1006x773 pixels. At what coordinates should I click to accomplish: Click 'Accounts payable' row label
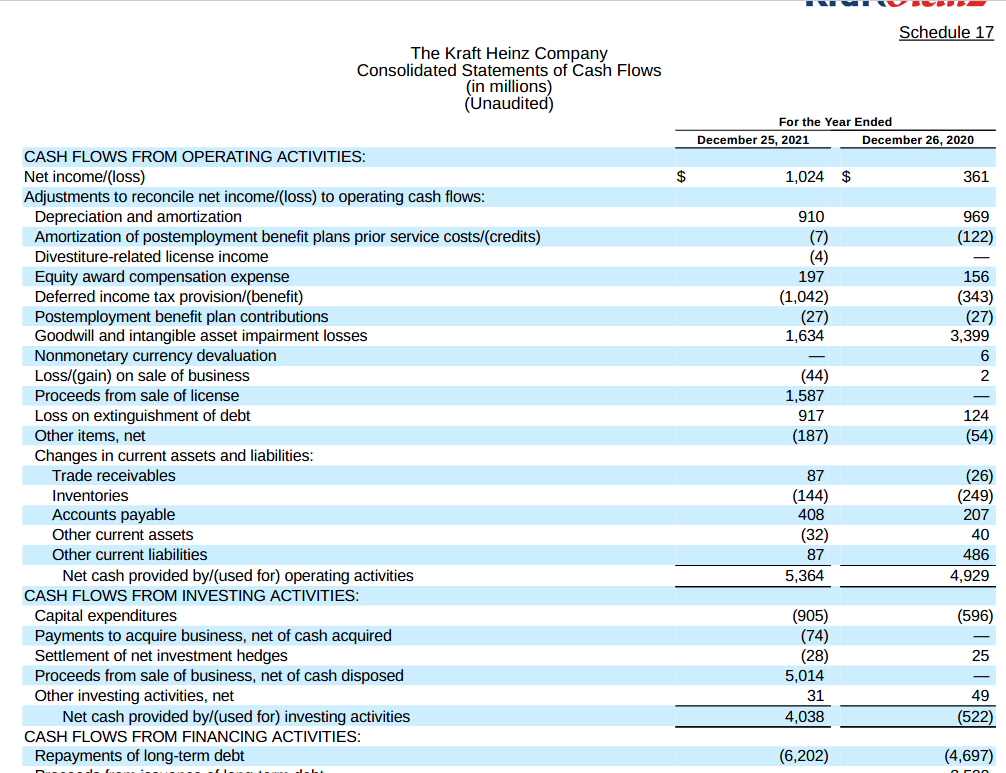(x=114, y=514)
